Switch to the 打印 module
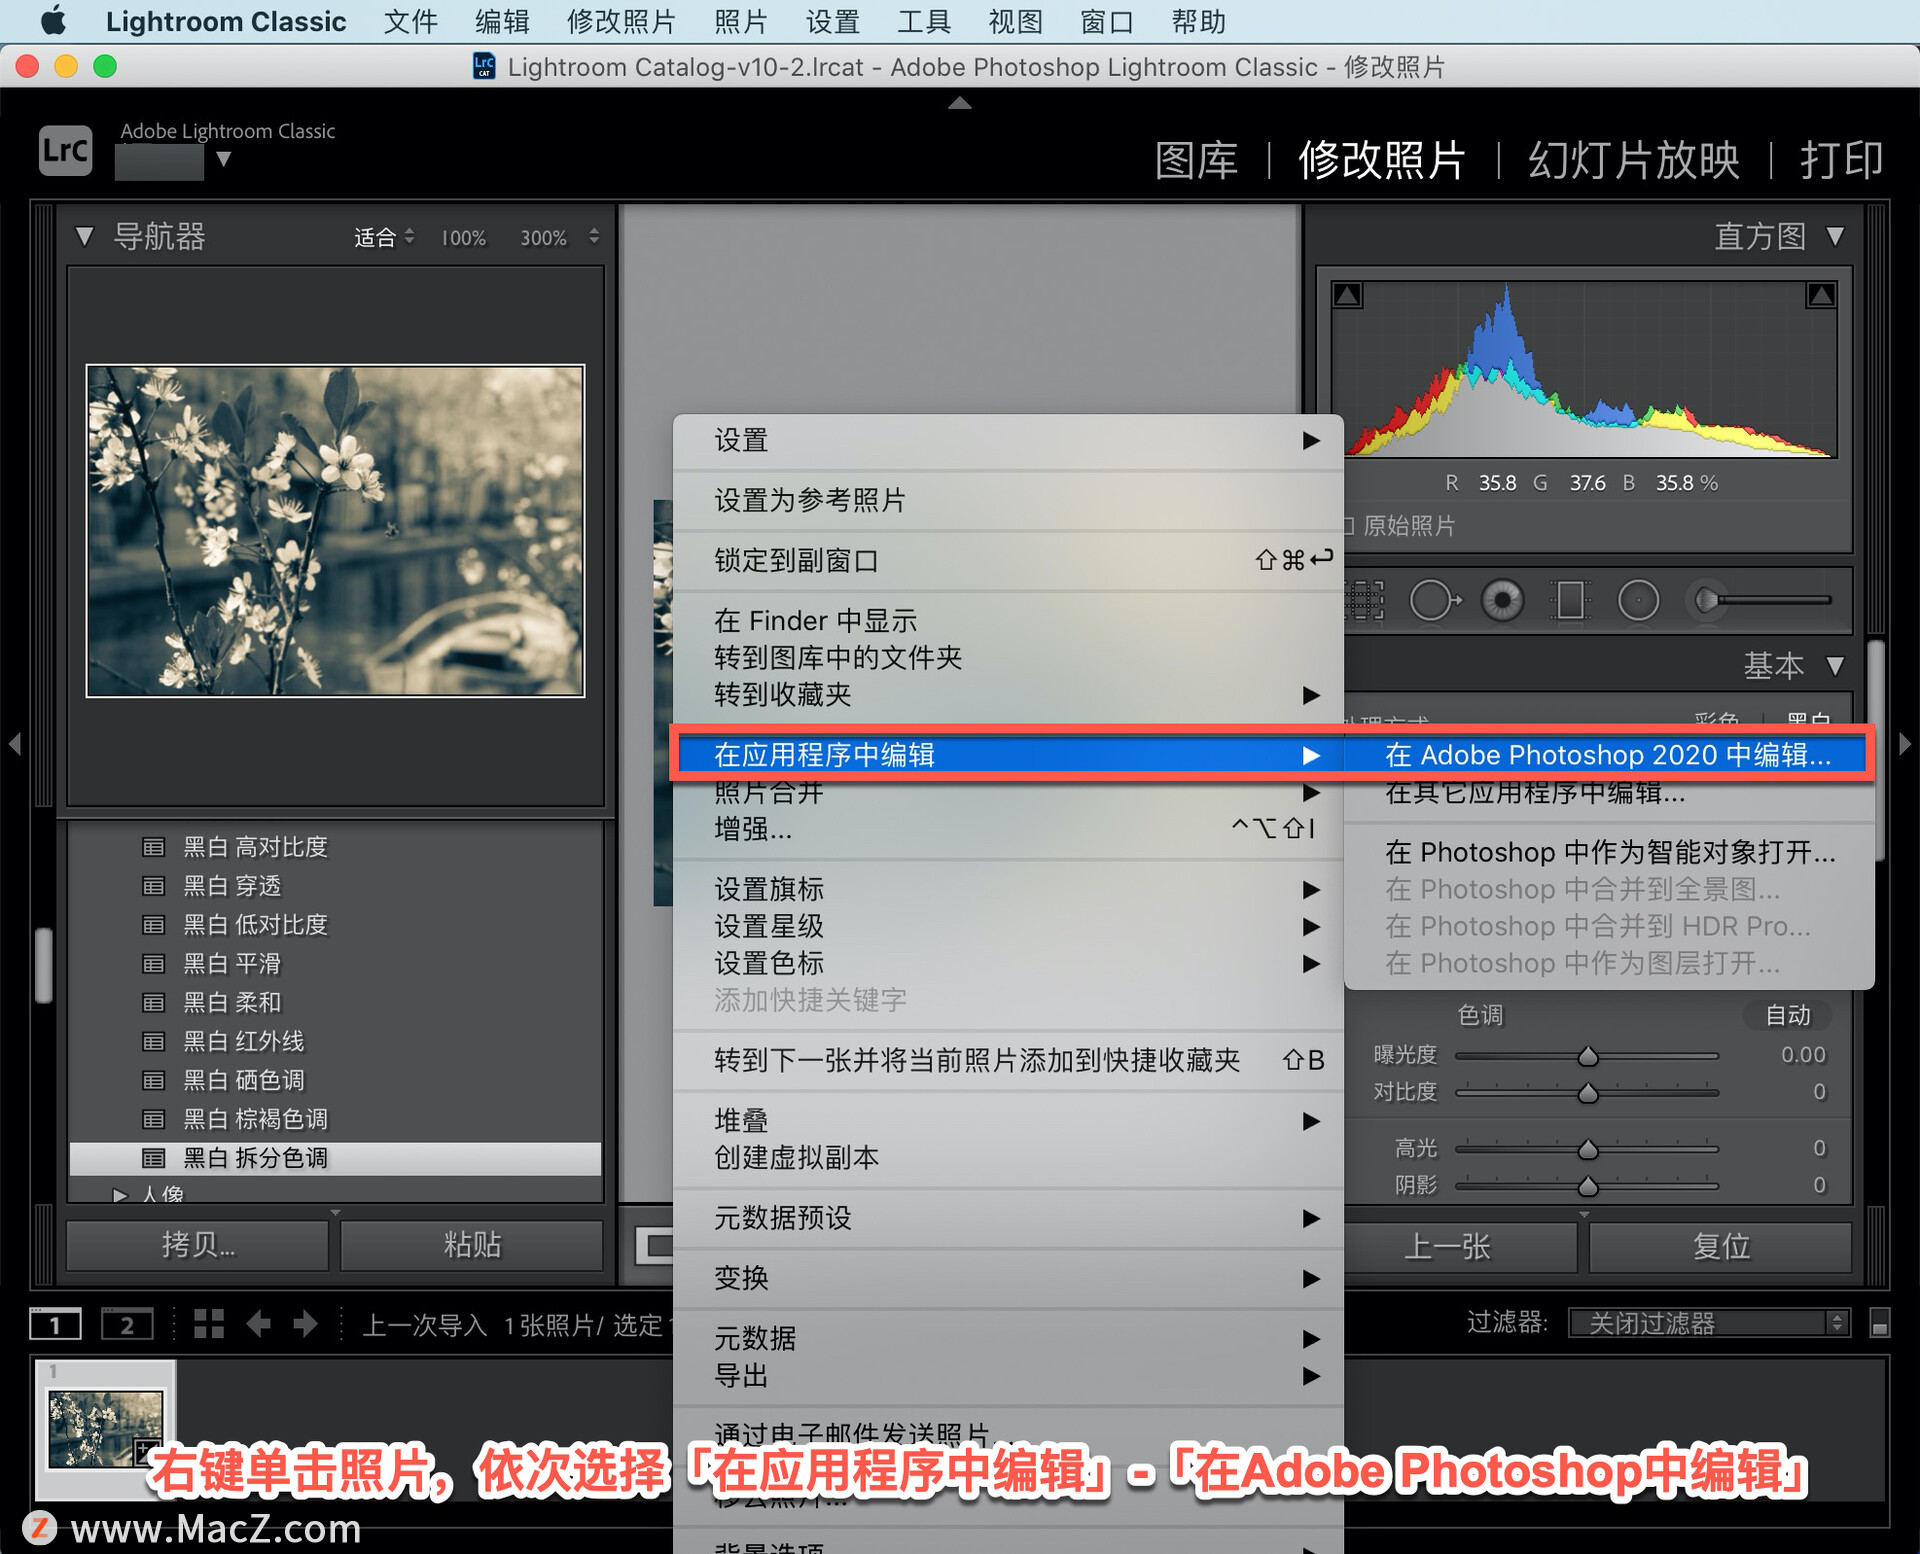 click(1842, 160)
